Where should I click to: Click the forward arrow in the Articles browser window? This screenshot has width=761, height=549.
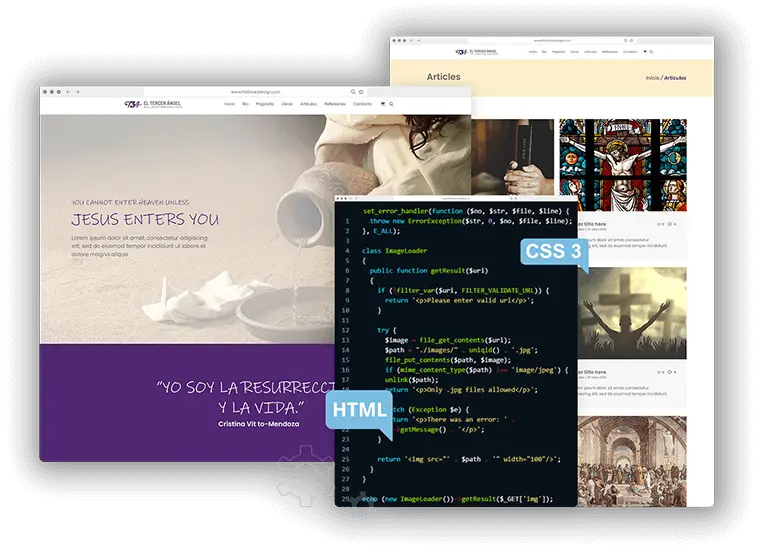point(418,41)
